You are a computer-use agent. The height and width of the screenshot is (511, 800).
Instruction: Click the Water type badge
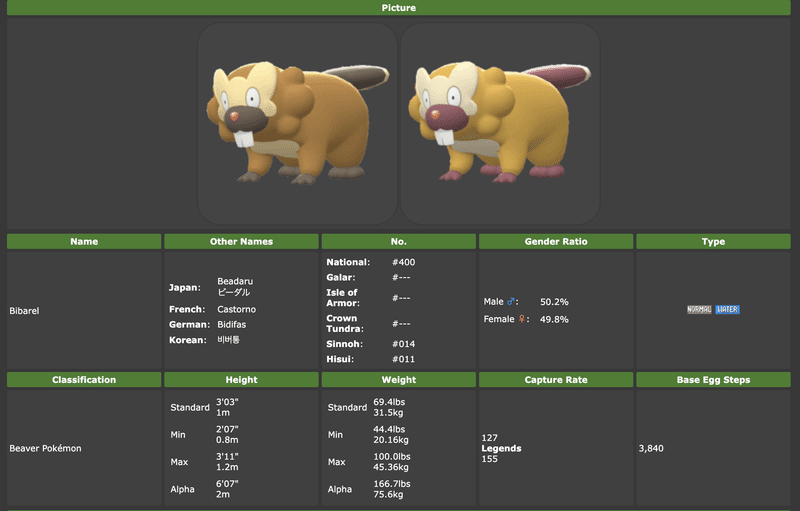tap(727, 310)
